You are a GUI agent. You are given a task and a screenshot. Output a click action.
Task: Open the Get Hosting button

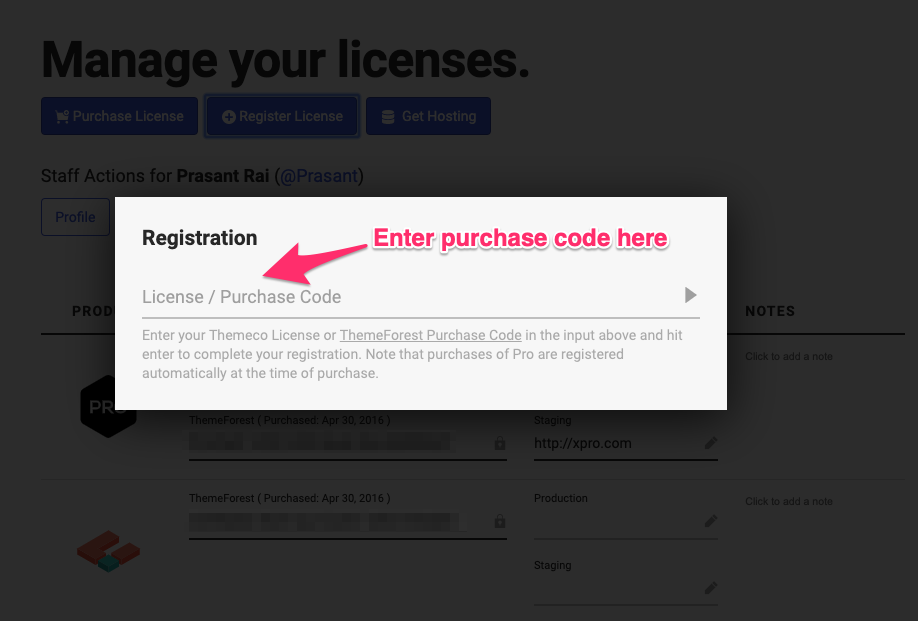pos(429,116)
